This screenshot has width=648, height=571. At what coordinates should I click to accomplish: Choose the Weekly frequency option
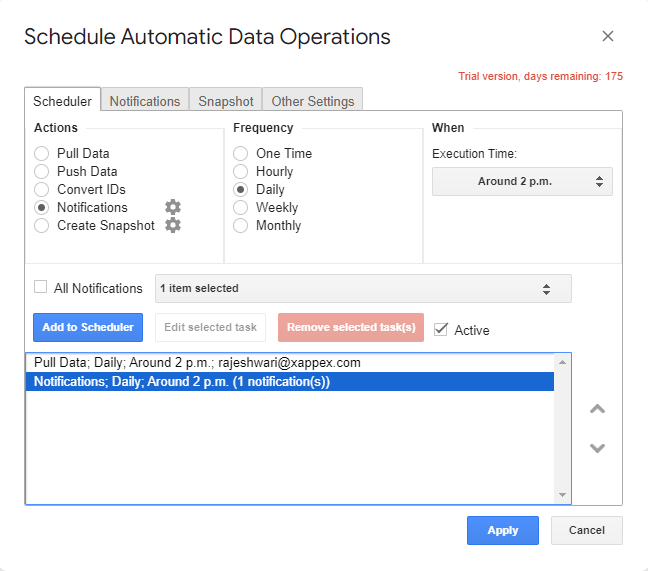(x=241, y=207)
